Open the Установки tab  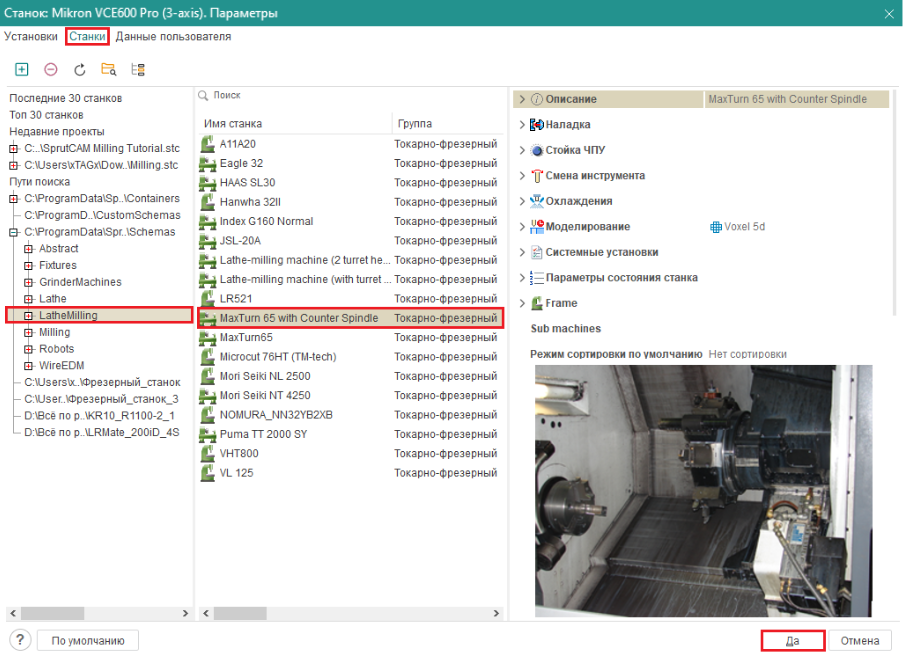pos(30,37)
